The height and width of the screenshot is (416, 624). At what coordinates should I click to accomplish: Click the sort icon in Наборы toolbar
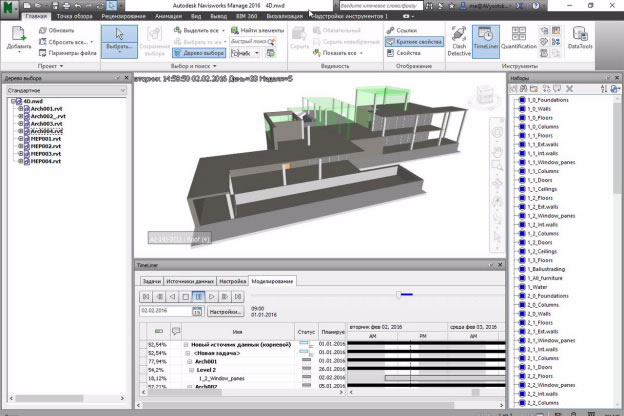coord(604,89)
